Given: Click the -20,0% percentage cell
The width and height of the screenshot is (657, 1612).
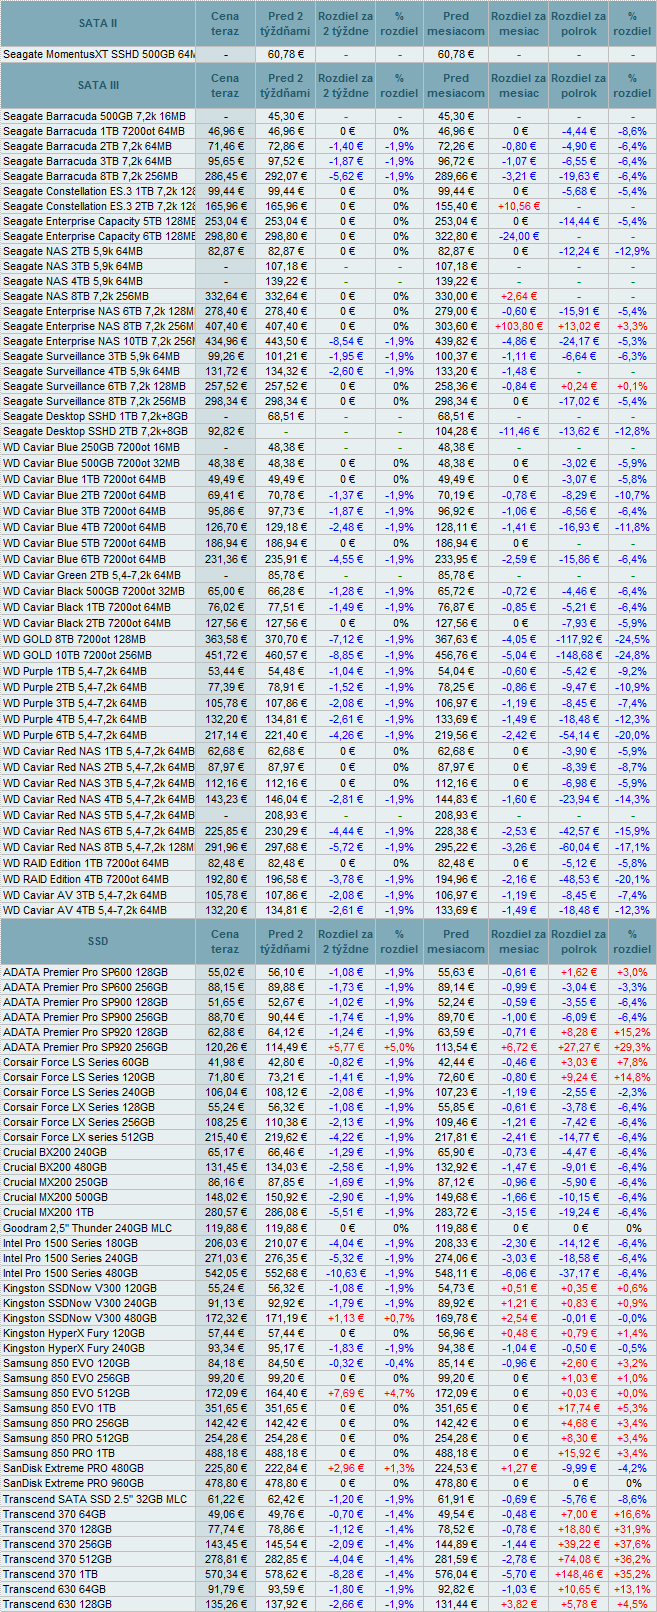Looking at the screenshot, I should [632, 735].
